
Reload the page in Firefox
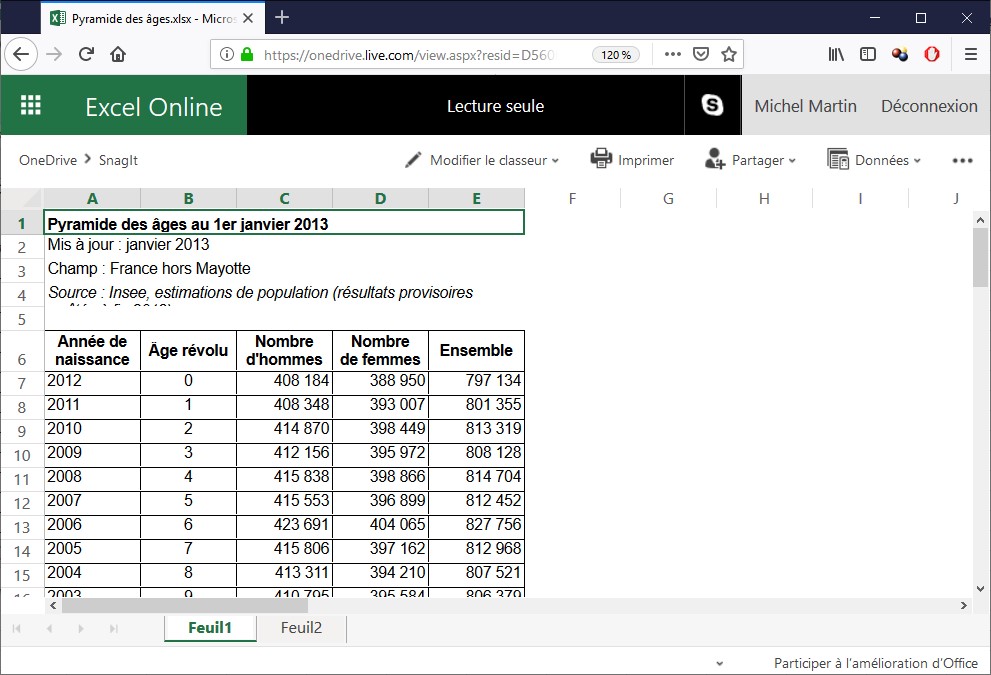pyautogui.click(x=86, y=55)
